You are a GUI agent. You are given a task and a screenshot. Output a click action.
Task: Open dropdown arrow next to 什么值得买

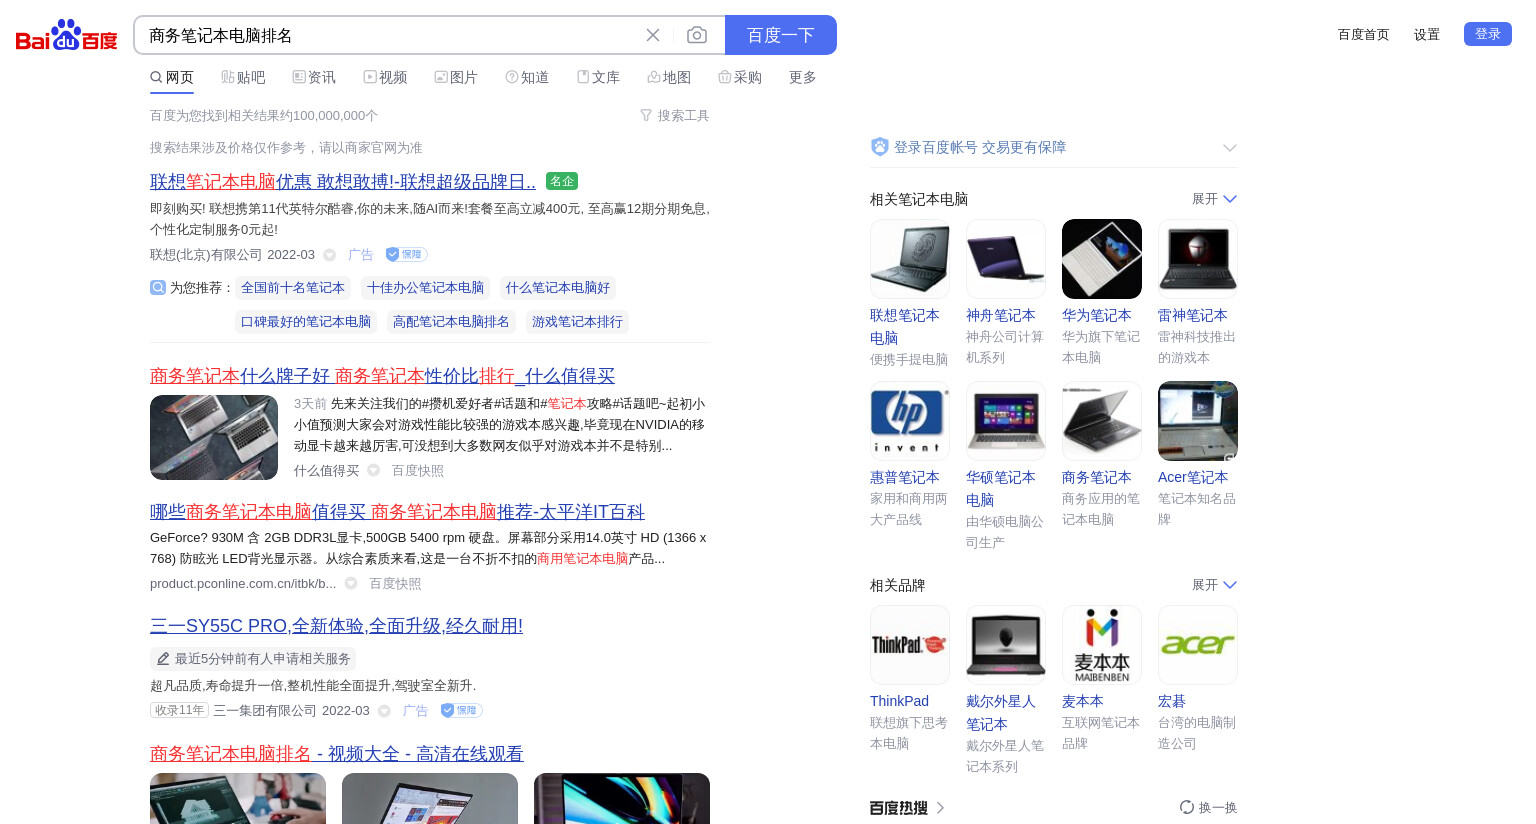click(x=373, y=471)
